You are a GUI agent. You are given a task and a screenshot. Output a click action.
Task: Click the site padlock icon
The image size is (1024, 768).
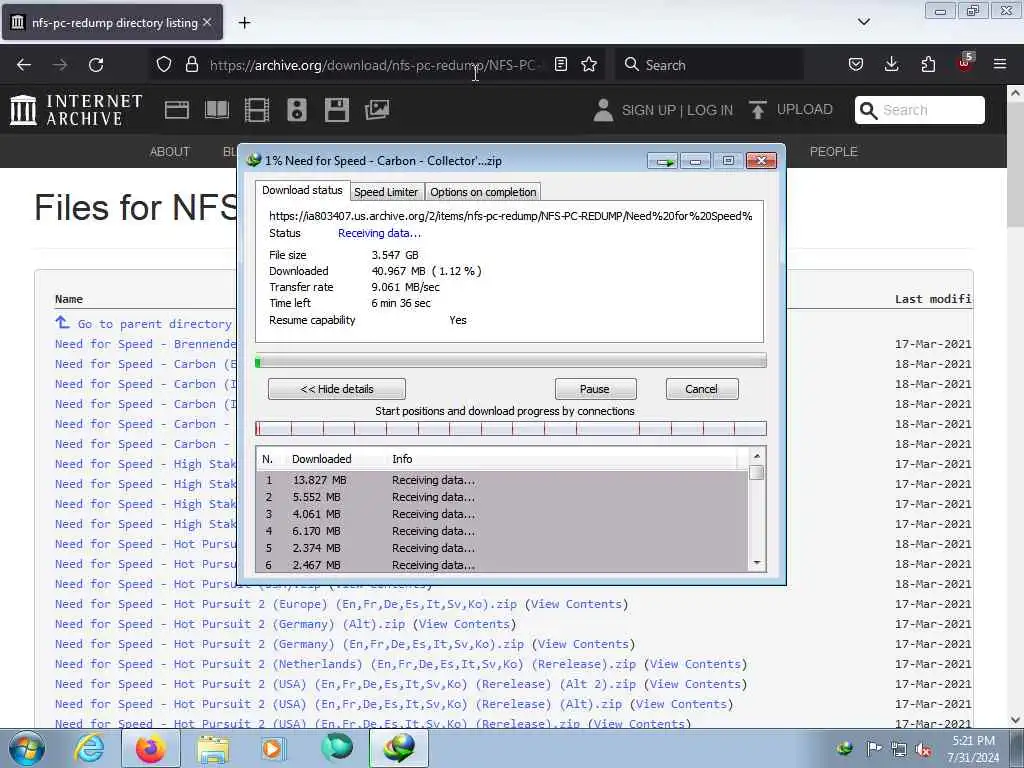click(191, 65)
